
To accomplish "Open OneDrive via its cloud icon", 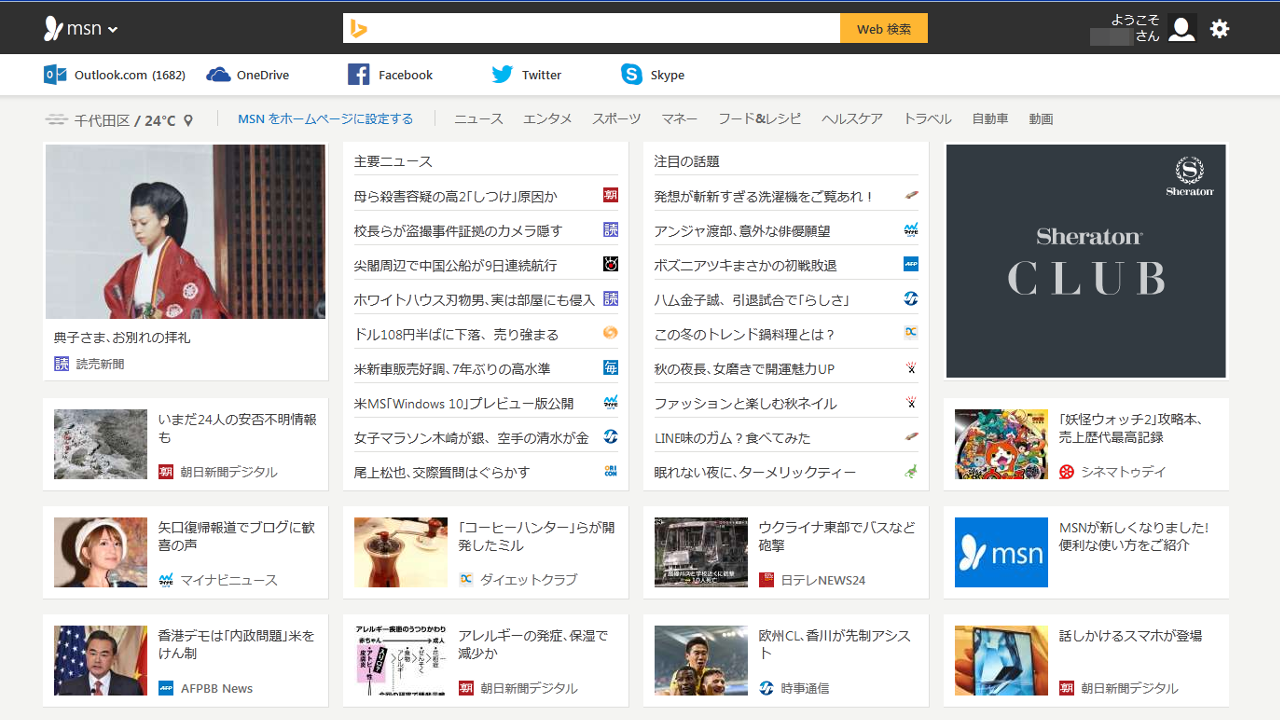I will tap(218, 75).
